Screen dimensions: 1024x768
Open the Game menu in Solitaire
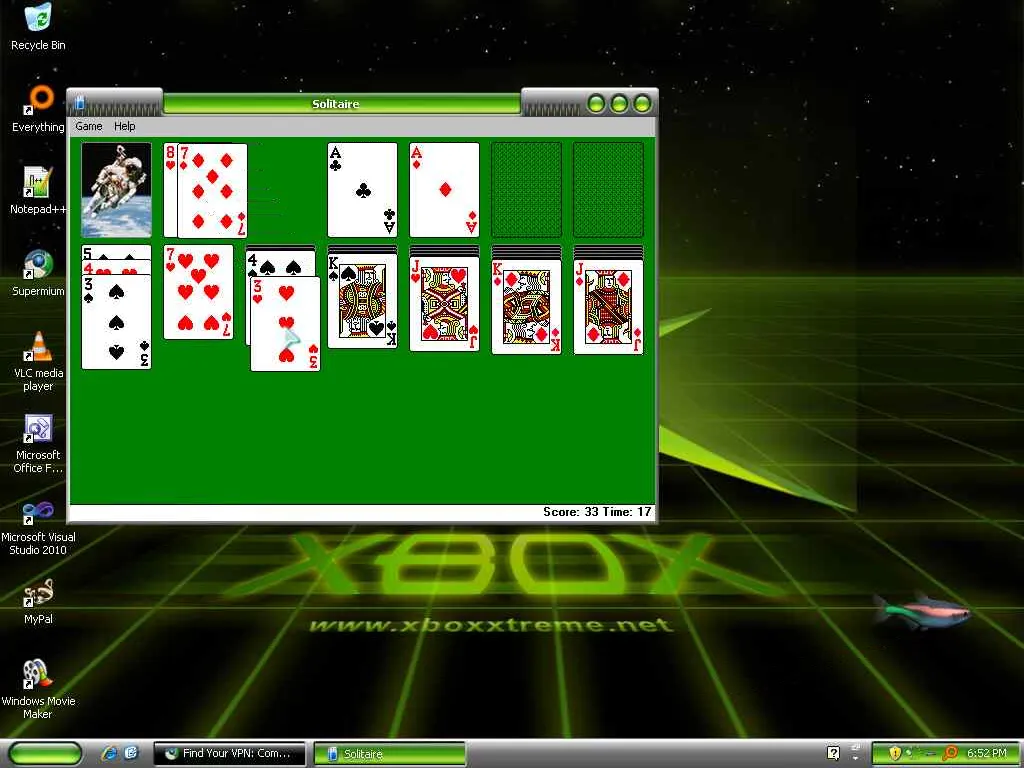coord(89,126)
